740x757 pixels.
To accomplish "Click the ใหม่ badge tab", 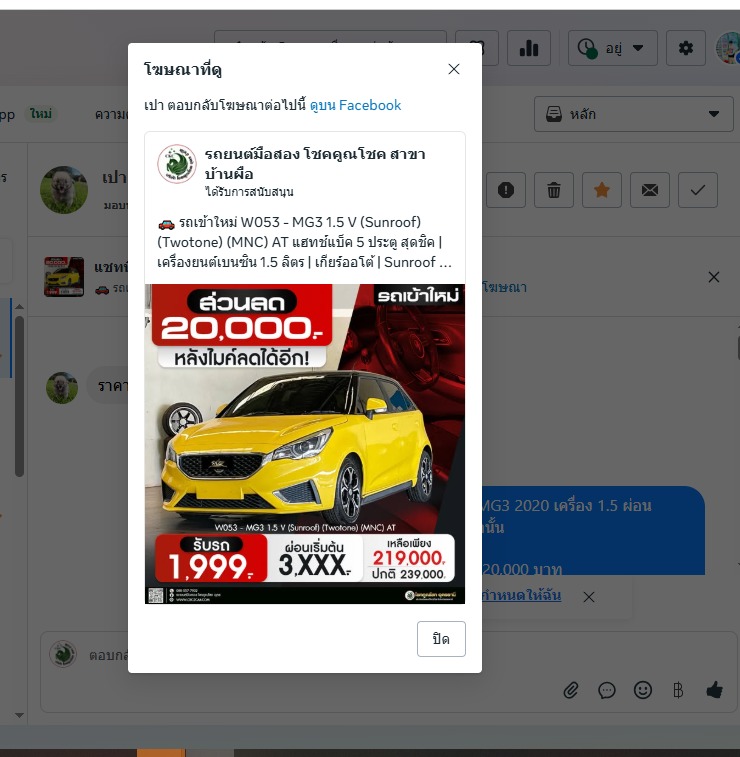I will (41, 114).
